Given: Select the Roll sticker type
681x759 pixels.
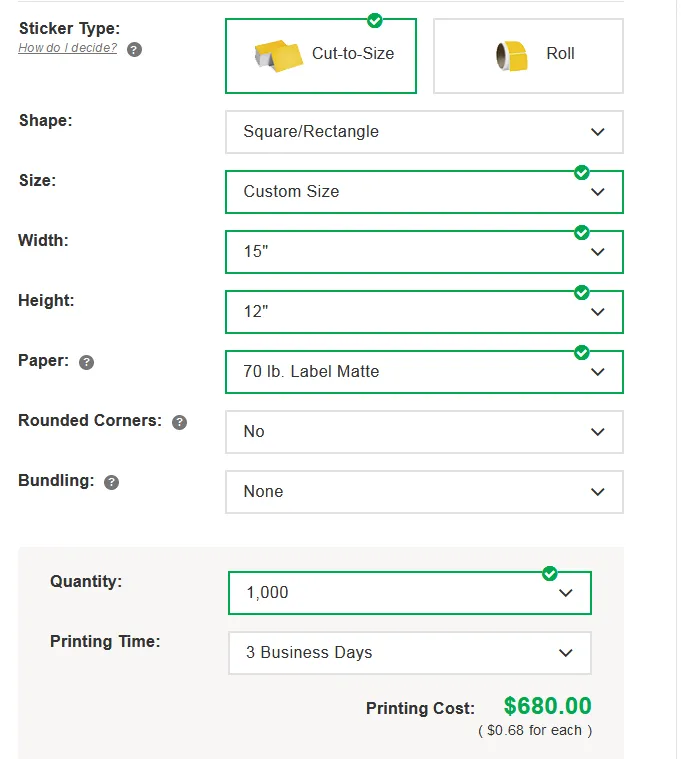Looking at the screenshot, I should [x=529, y=56].
